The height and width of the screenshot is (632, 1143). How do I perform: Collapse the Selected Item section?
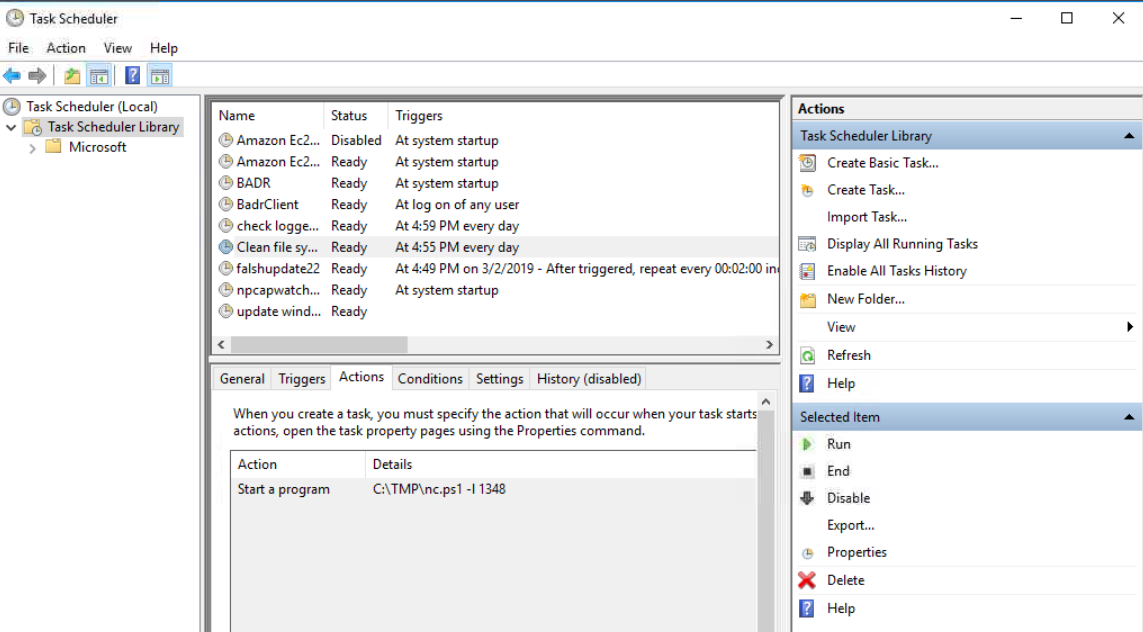1130,416
